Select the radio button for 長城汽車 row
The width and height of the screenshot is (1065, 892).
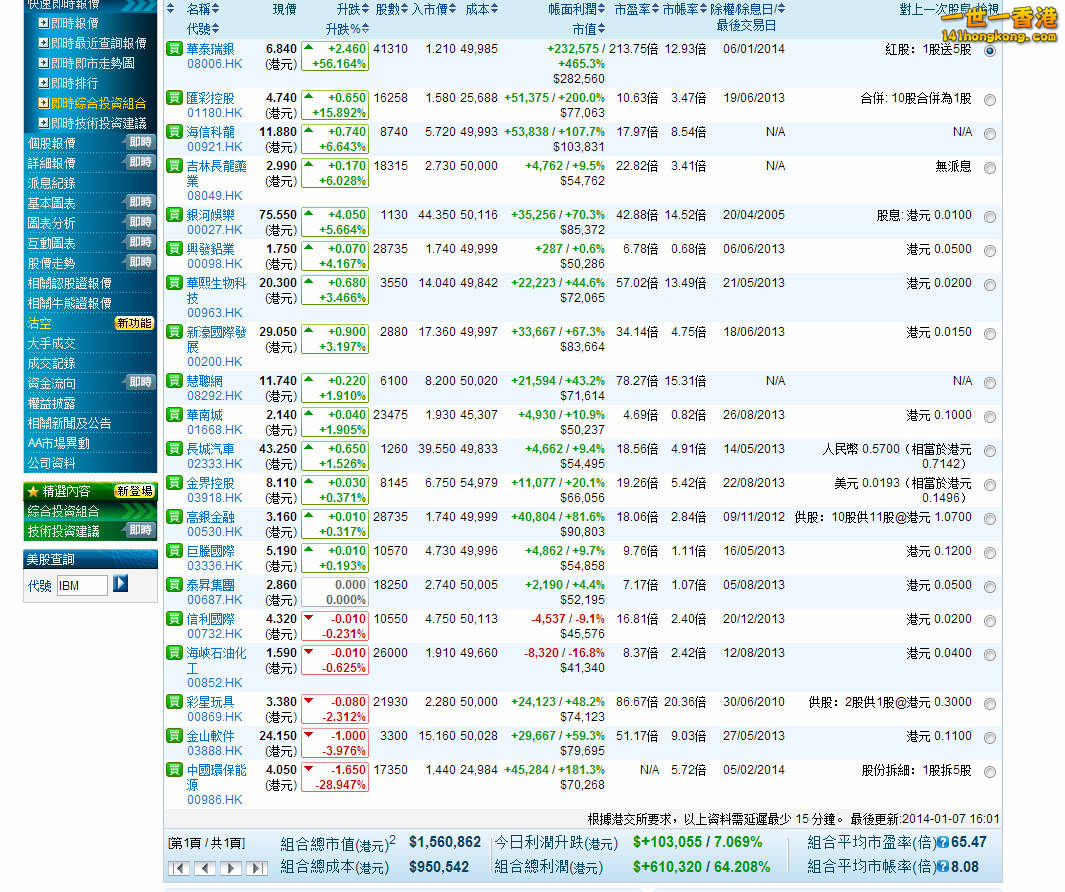coord(990,450)
